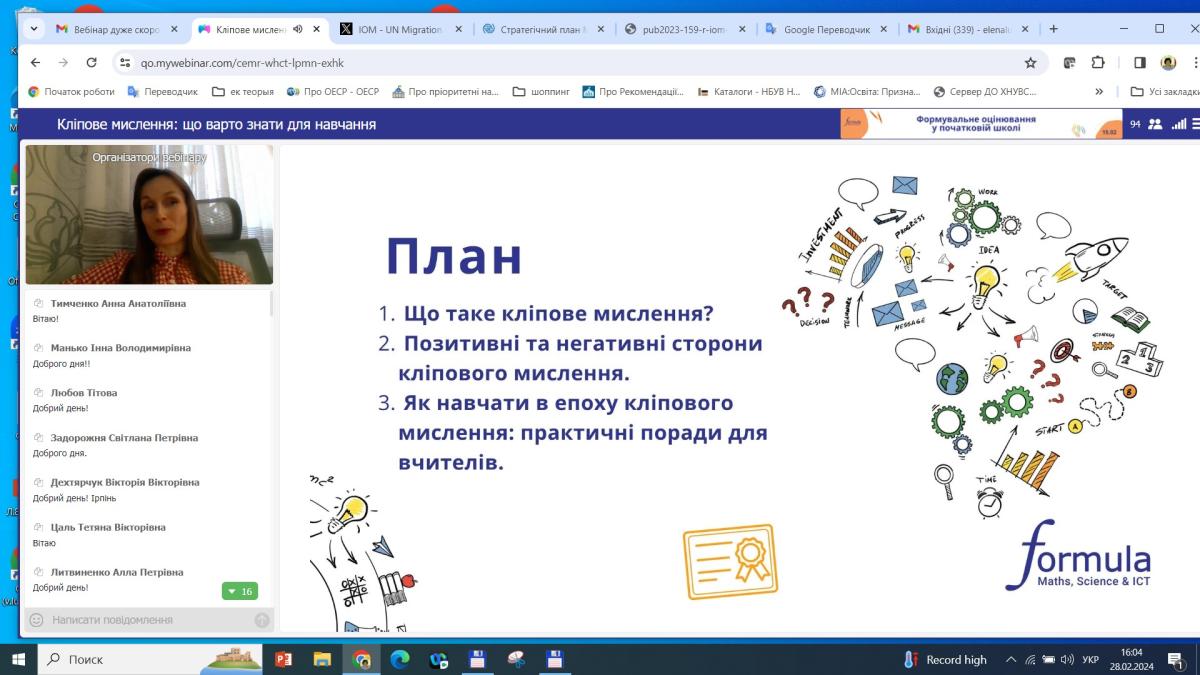Click the Написати повідомлення chat field
Image resolution: width=1200 pixels, height=675 pixels.
pyautogui.click(x=145, y=620)
